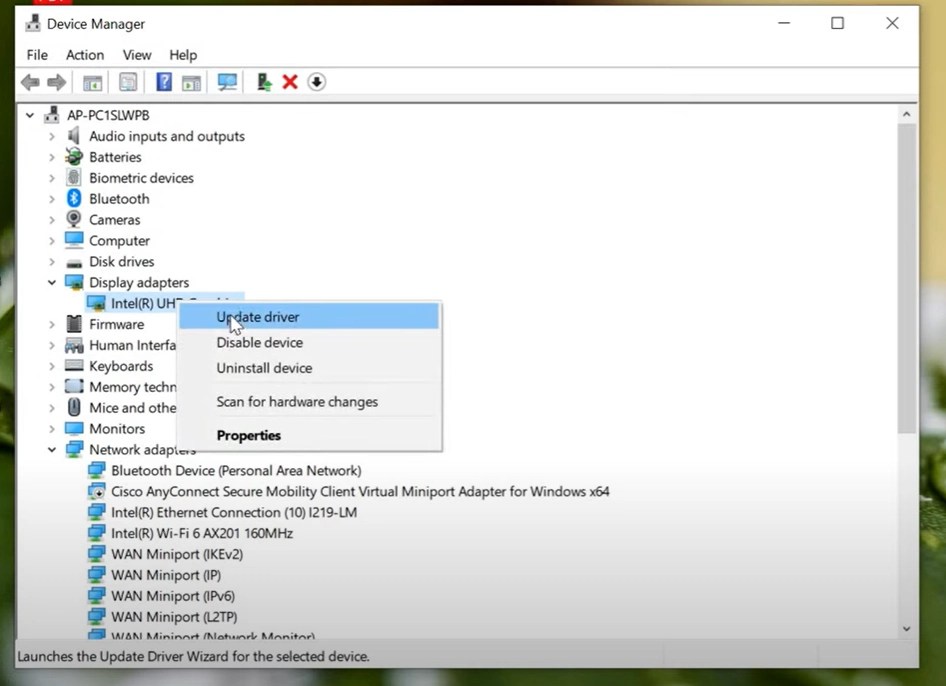Open the Action menu
The image size is (946, 686).
coord(84,55)
